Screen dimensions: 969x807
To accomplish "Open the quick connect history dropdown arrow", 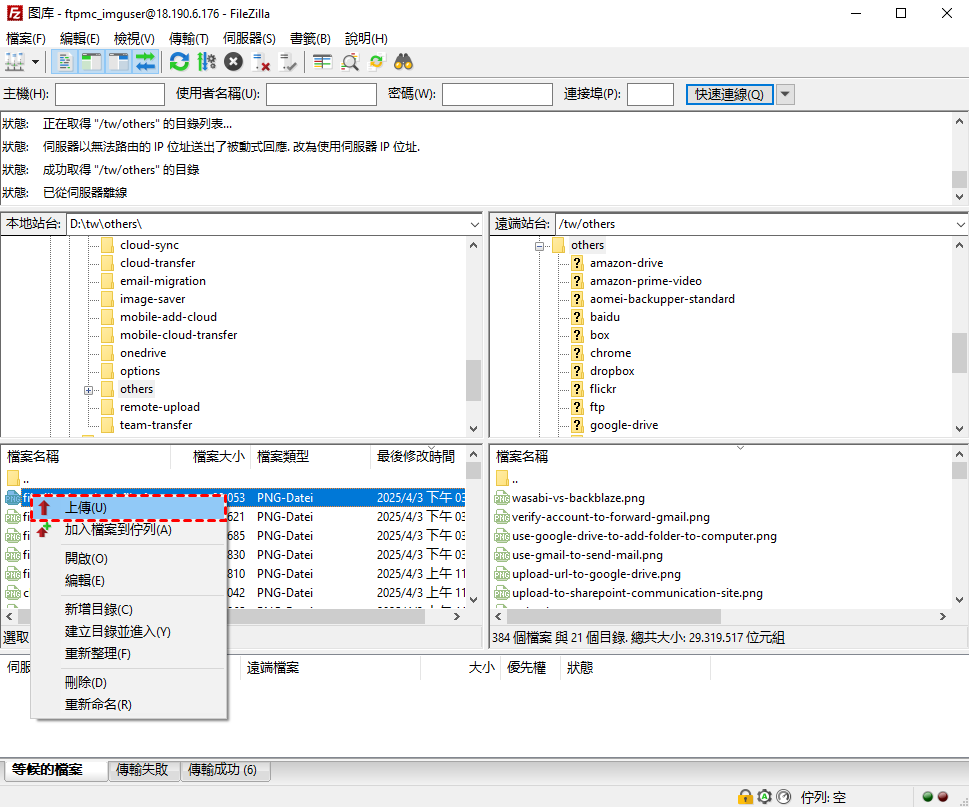I will click(785, 94).
